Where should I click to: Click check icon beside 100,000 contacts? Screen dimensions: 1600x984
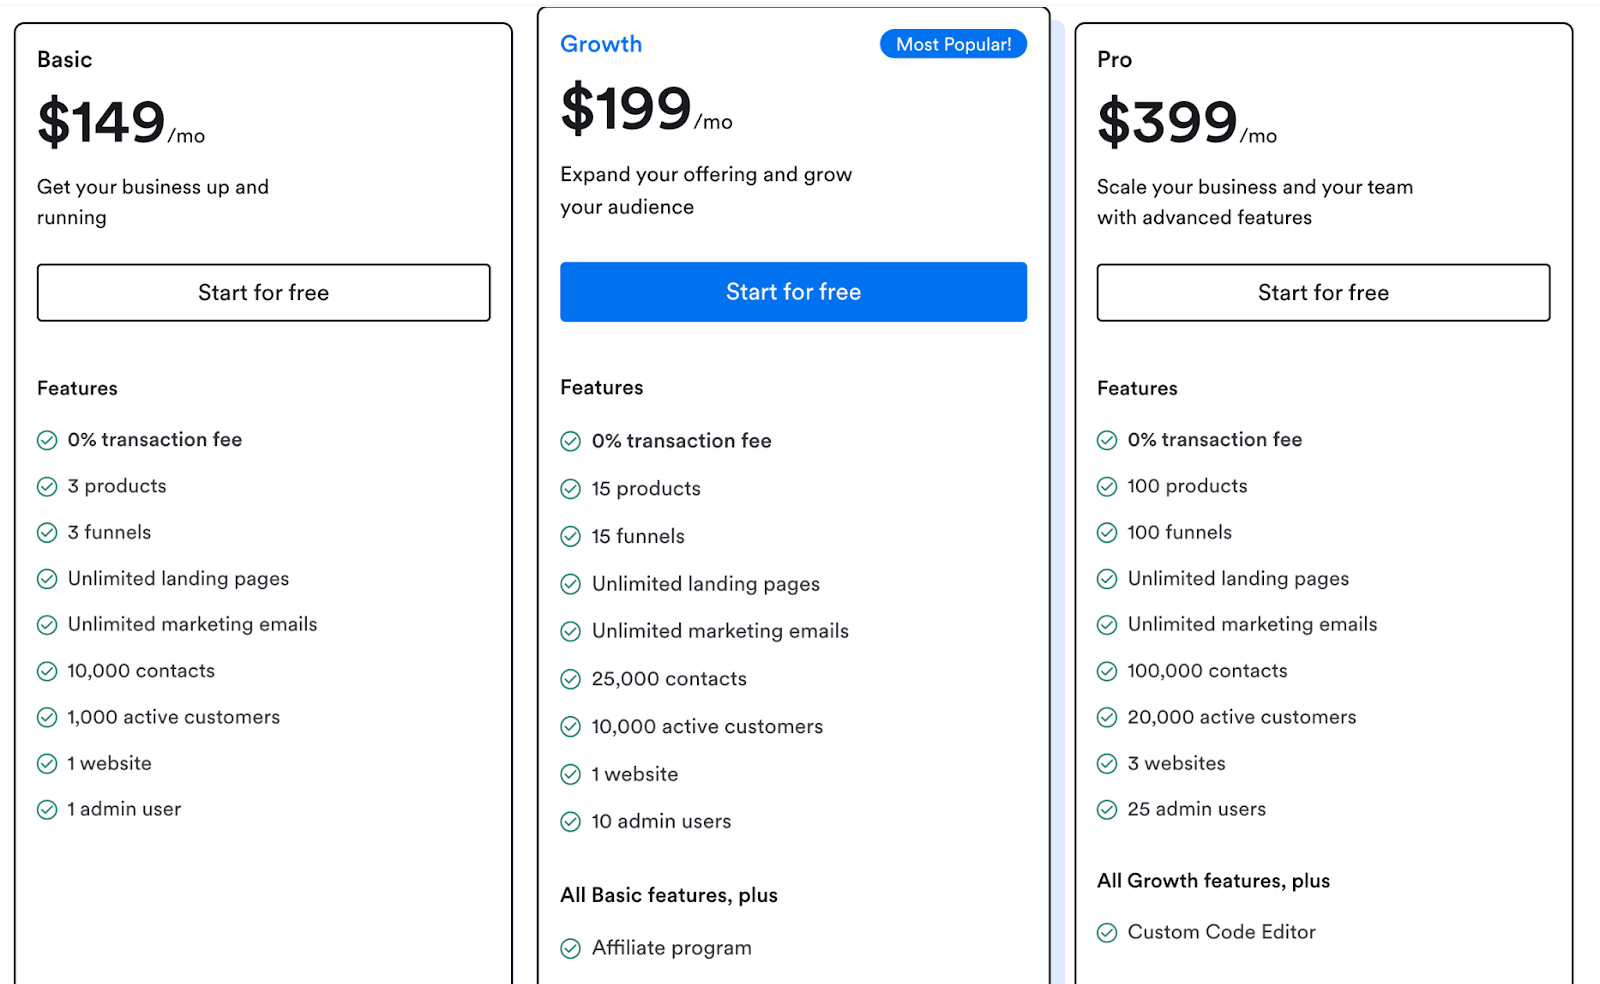[x=1106, y=671]
